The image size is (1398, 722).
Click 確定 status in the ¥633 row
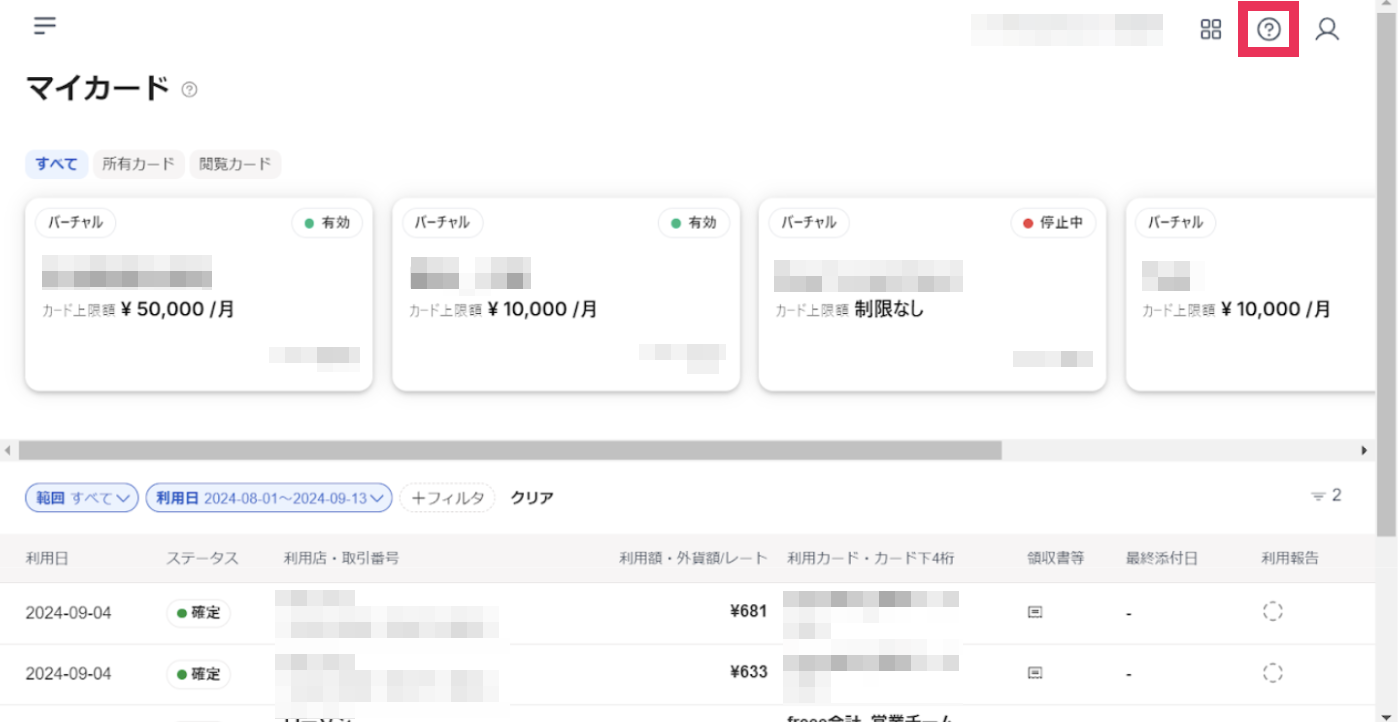[x=198, y=674]
